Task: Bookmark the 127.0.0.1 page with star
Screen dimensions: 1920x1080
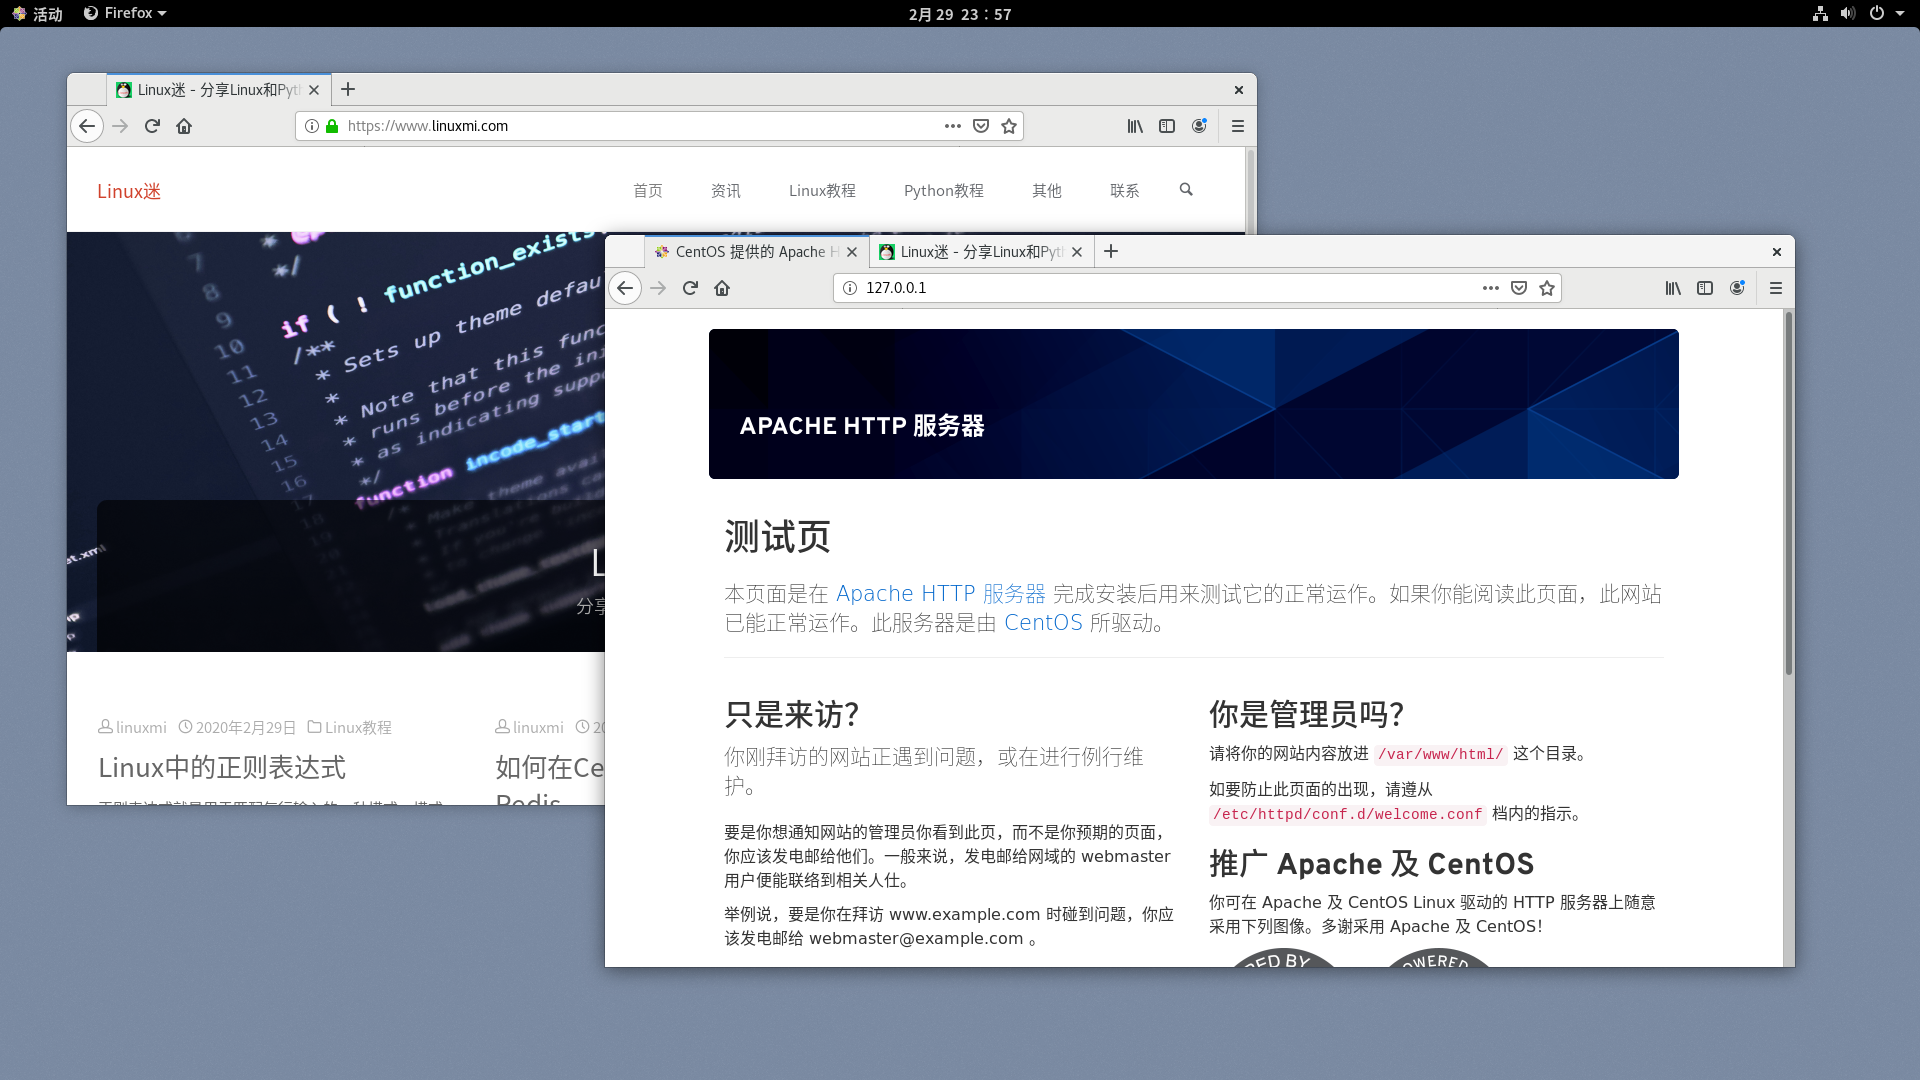Action: [1547, 288]
